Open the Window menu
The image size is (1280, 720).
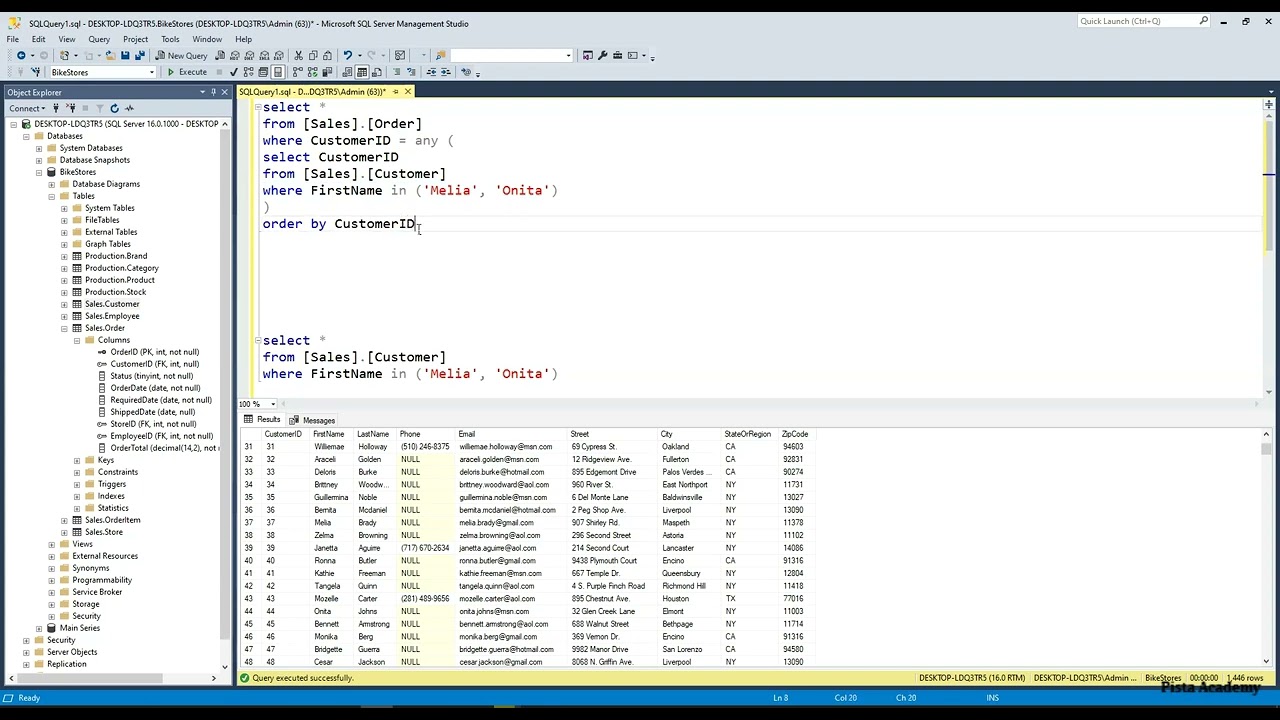207,39
